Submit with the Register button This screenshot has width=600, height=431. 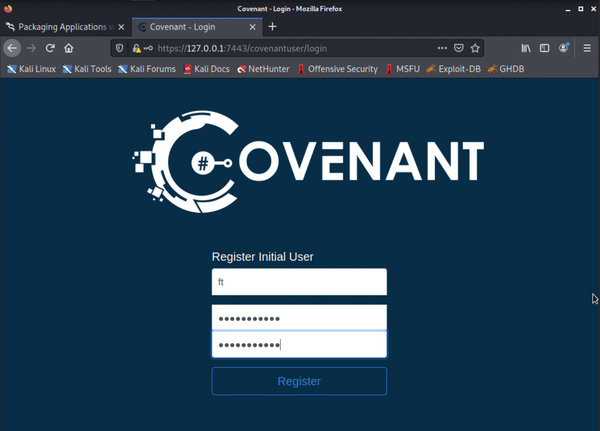click(x=299, y=381)
